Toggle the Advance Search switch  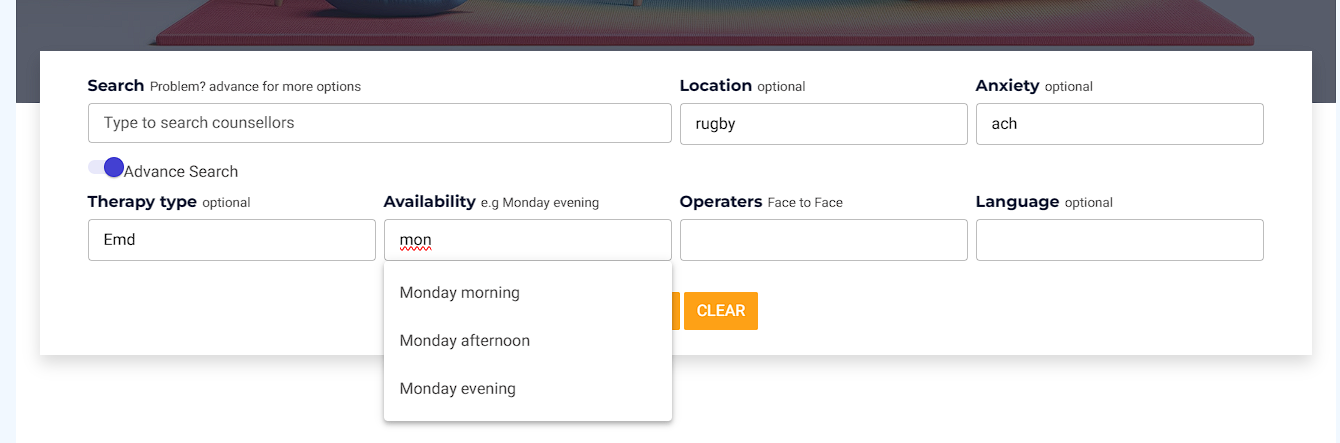tap(106, 168)
